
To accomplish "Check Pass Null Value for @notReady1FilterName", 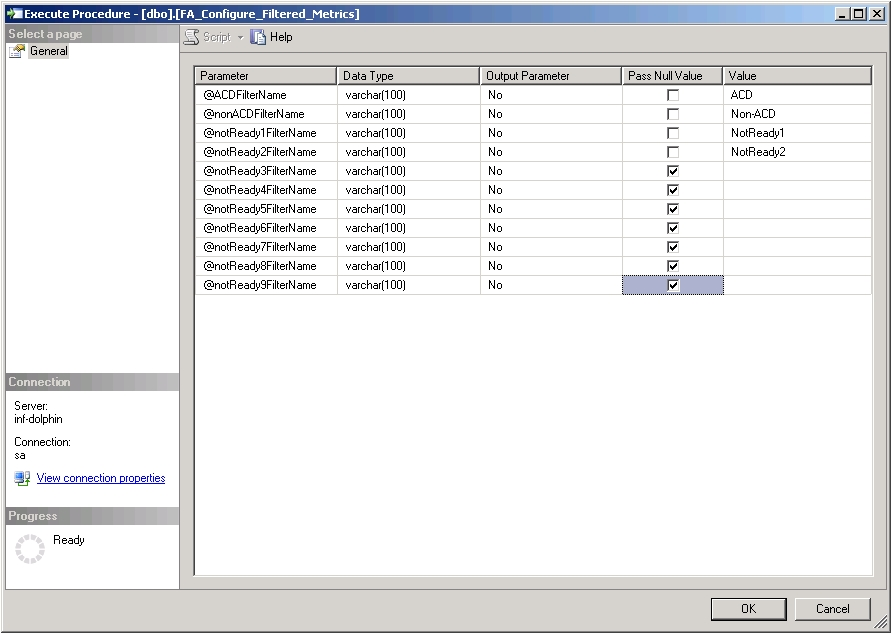I will (673, 133).
